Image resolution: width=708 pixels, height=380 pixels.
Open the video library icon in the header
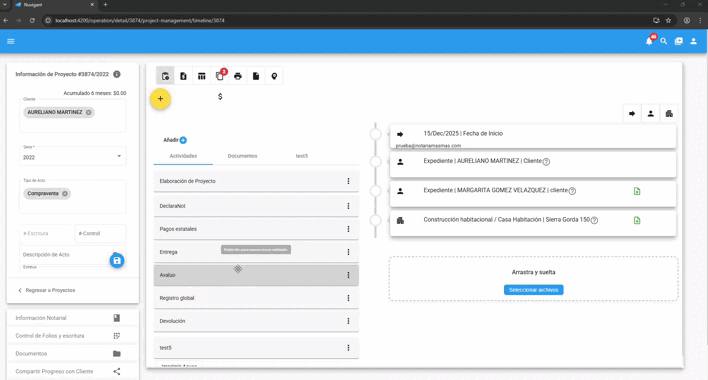[679, 41]
